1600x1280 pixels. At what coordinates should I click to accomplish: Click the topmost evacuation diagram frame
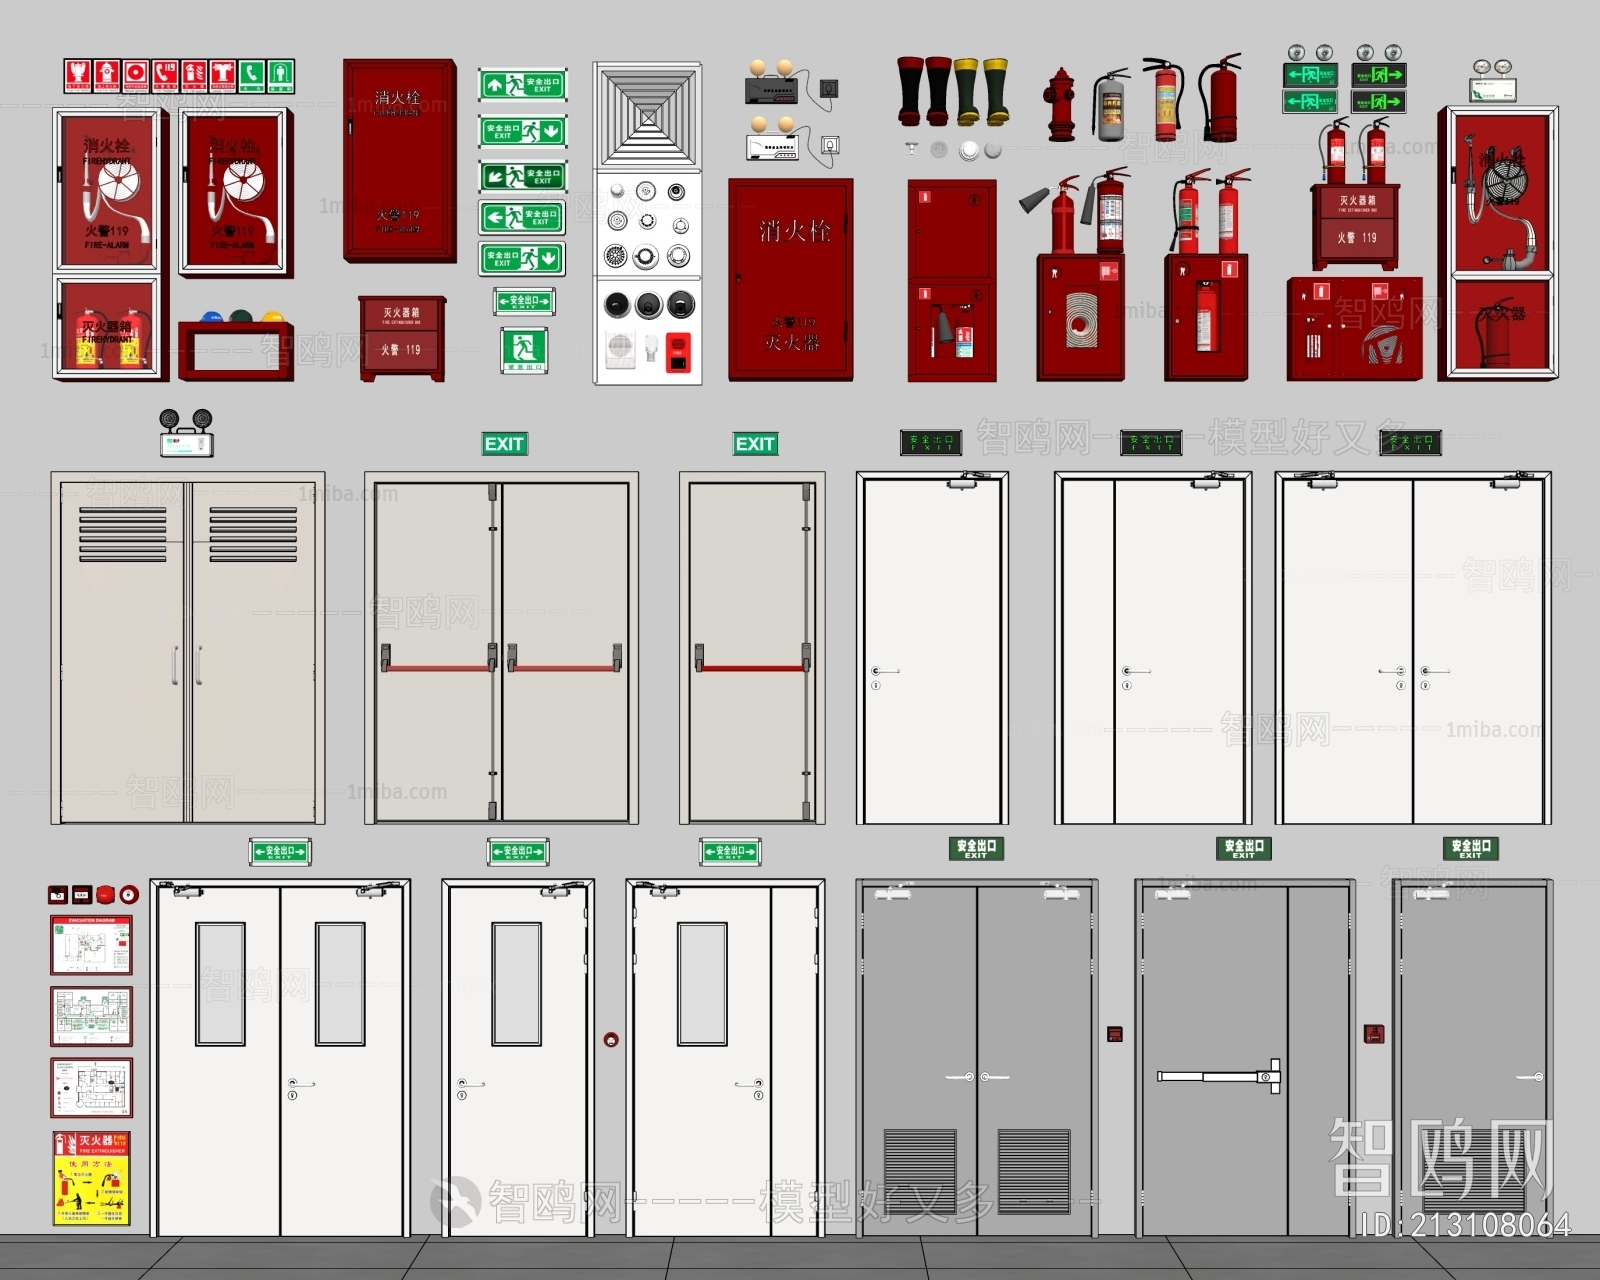tap(91, 945)
